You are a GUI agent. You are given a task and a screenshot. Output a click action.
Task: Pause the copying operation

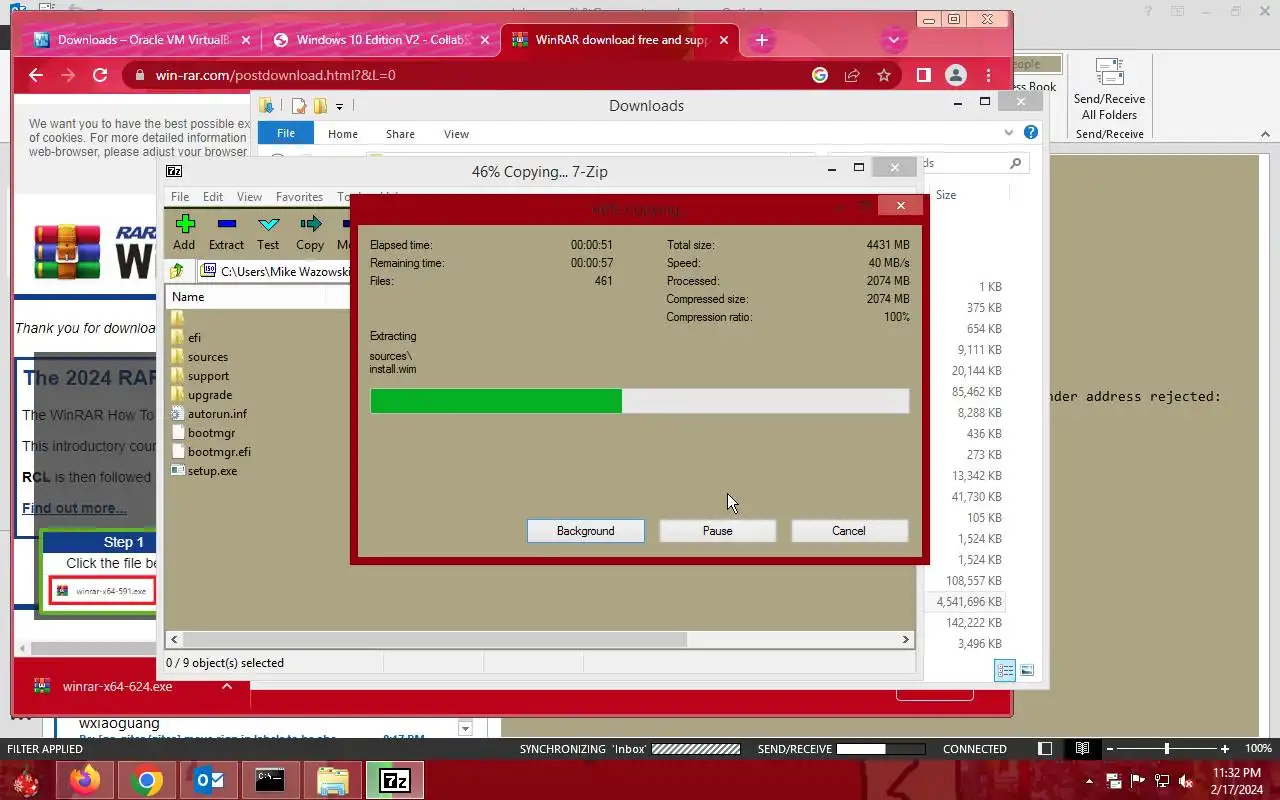717,531
